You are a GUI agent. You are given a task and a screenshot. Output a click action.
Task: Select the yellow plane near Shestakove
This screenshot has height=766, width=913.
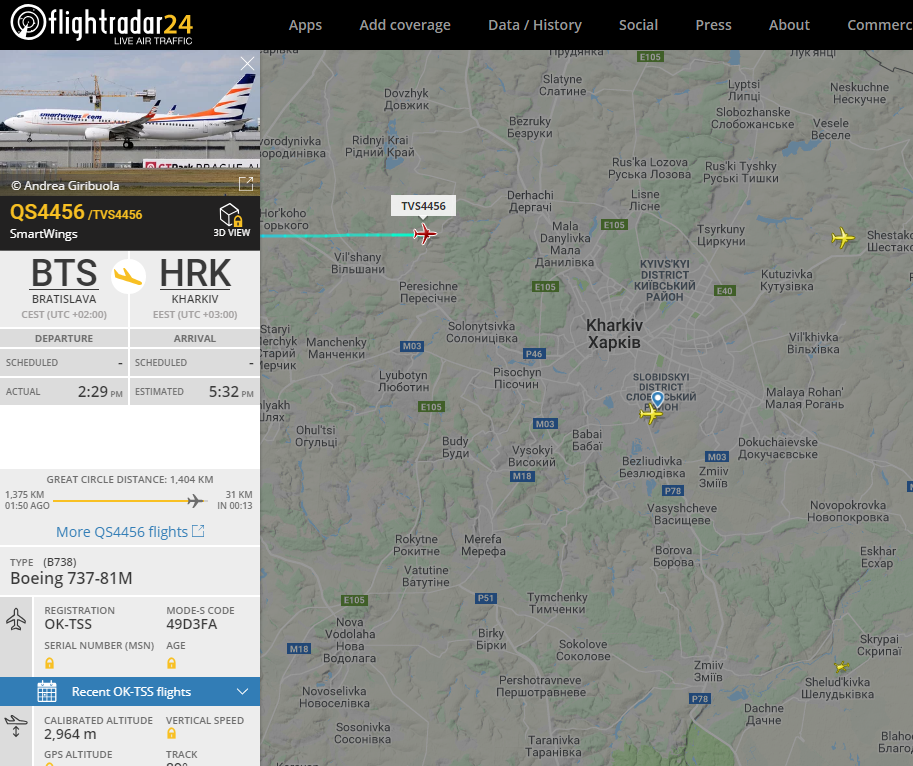coord(843,238)
